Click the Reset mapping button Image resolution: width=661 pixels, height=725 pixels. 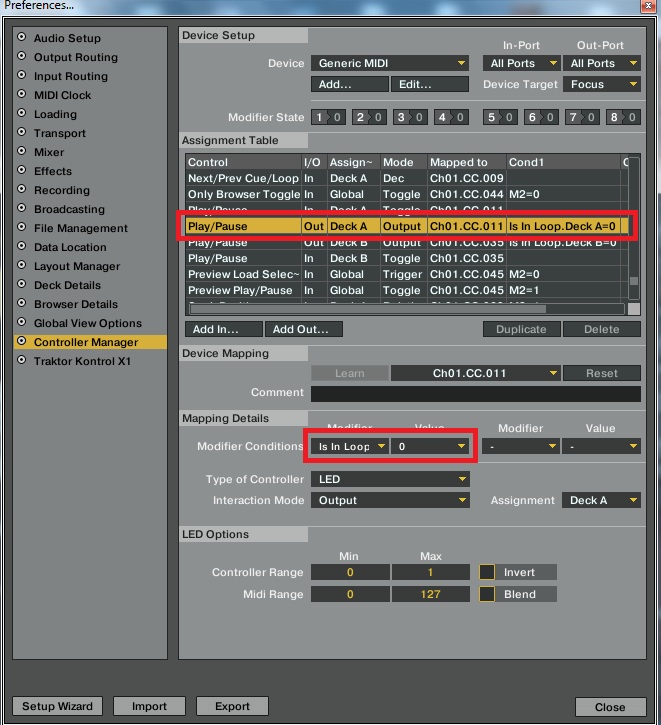(x=601, y=373)
